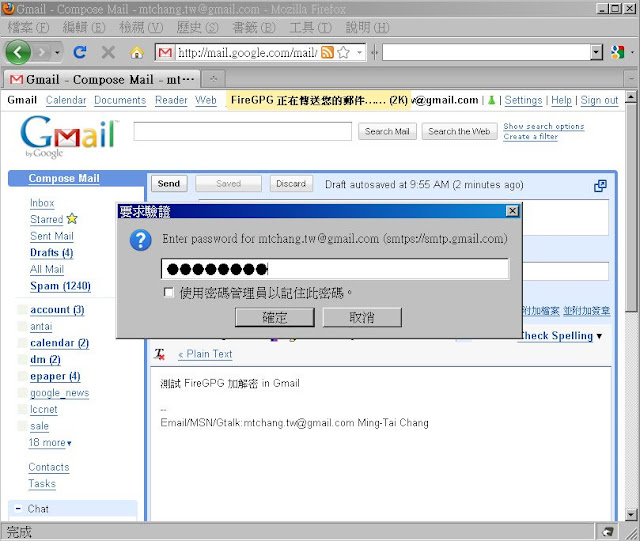The height and width of the screenshot is (541, 640).
Task: Open the Tasks link
Action: pyautogui.click(x=42, y=484)
